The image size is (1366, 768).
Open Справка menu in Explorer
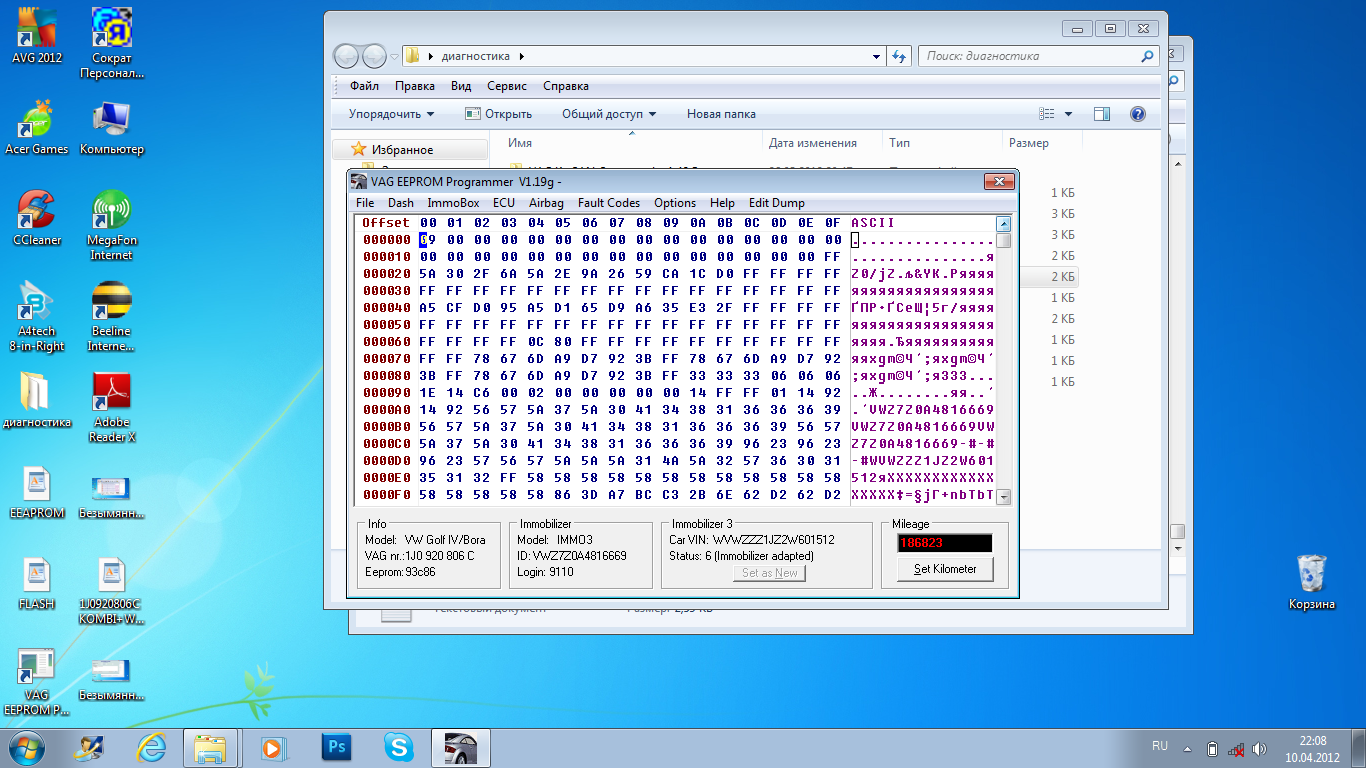tap(566, 86)
